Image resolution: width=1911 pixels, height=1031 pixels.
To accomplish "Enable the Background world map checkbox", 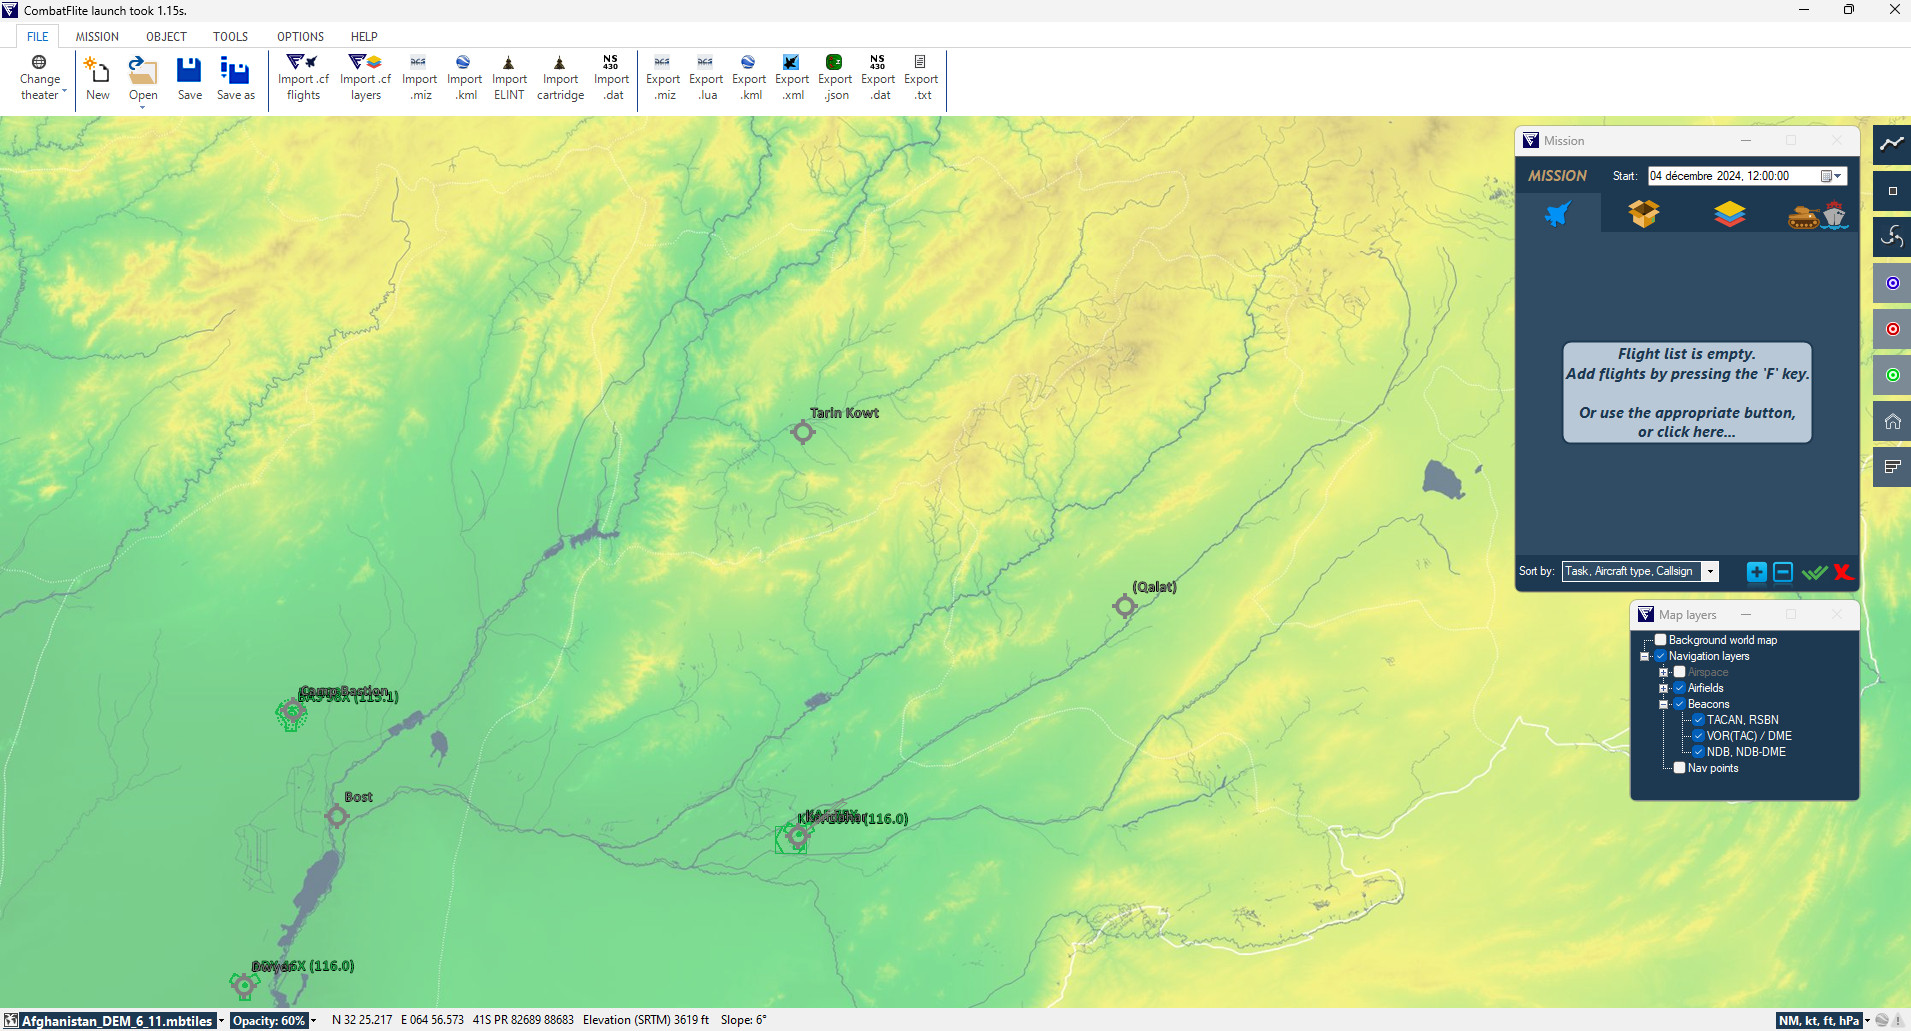I will coord(1660,640).
